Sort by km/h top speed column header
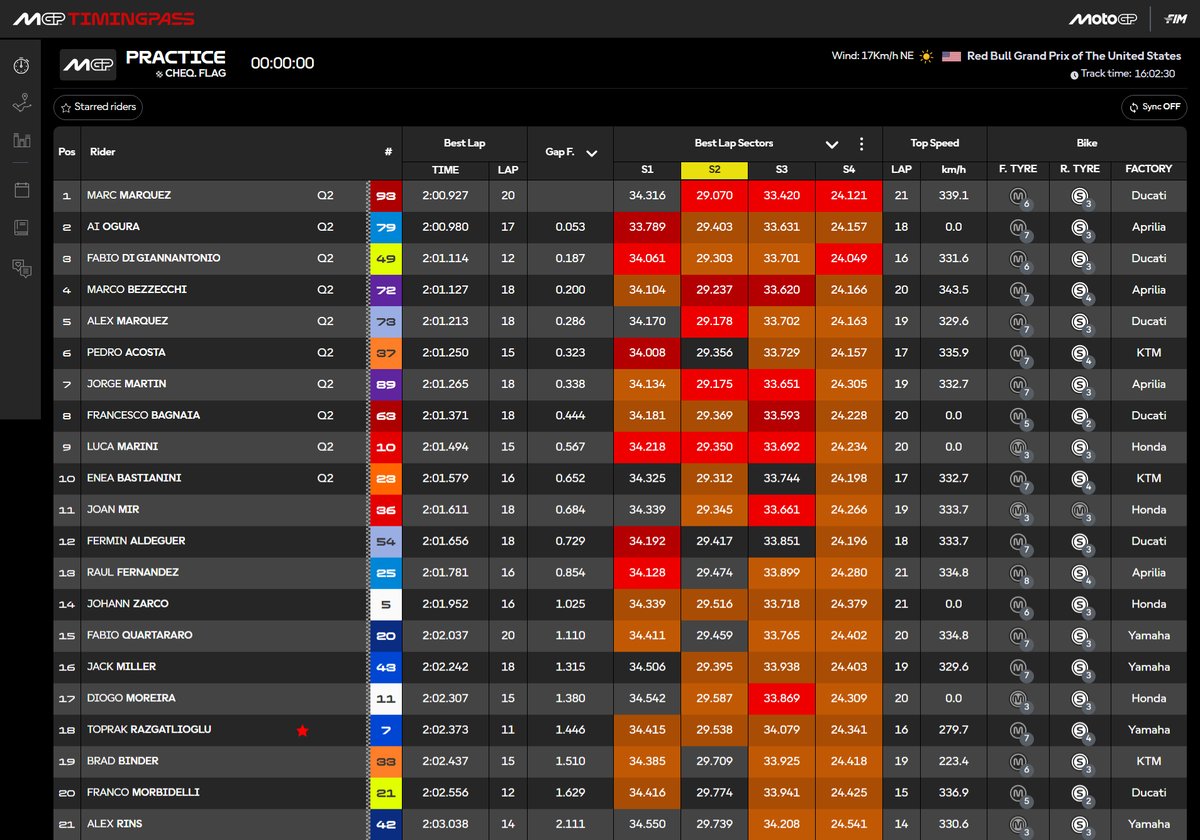Viewport: 1200px width, 840px height. coord(954,170)
